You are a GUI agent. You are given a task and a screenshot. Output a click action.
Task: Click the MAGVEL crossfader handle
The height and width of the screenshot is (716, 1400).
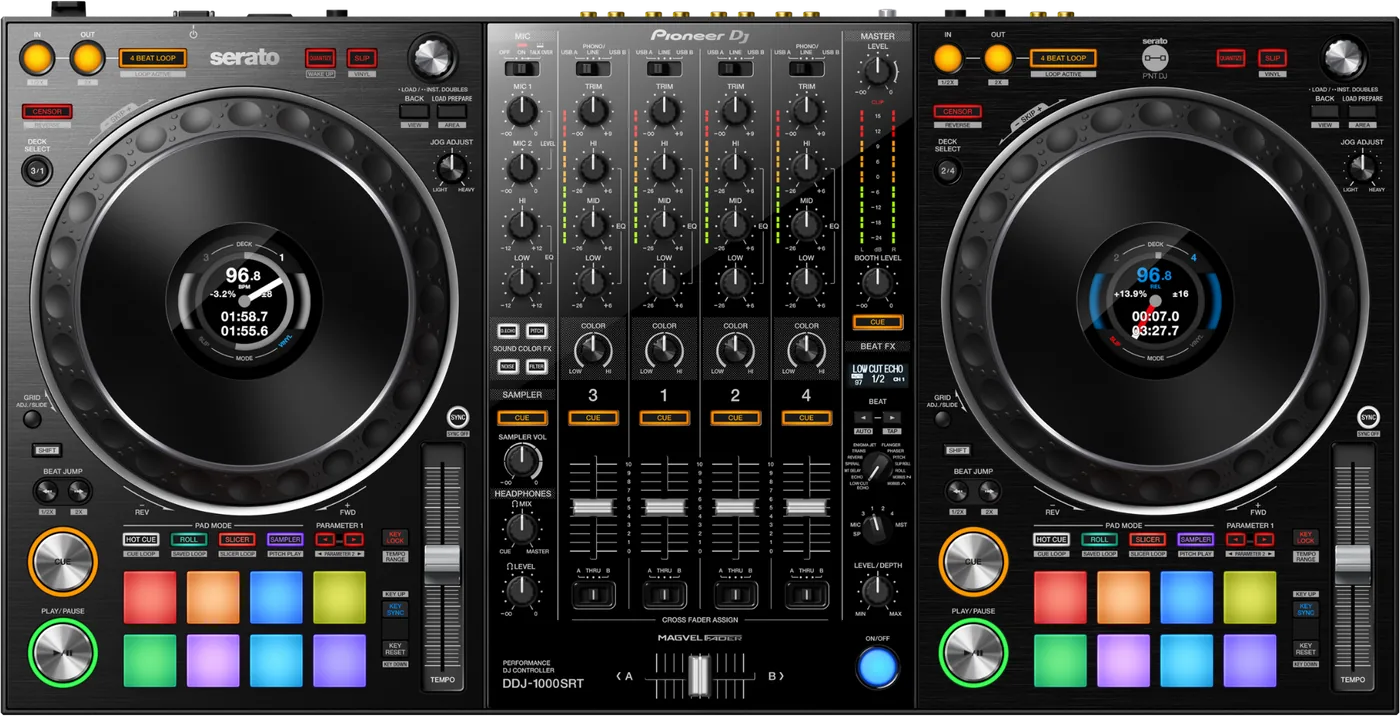click(x=698, y=675)
